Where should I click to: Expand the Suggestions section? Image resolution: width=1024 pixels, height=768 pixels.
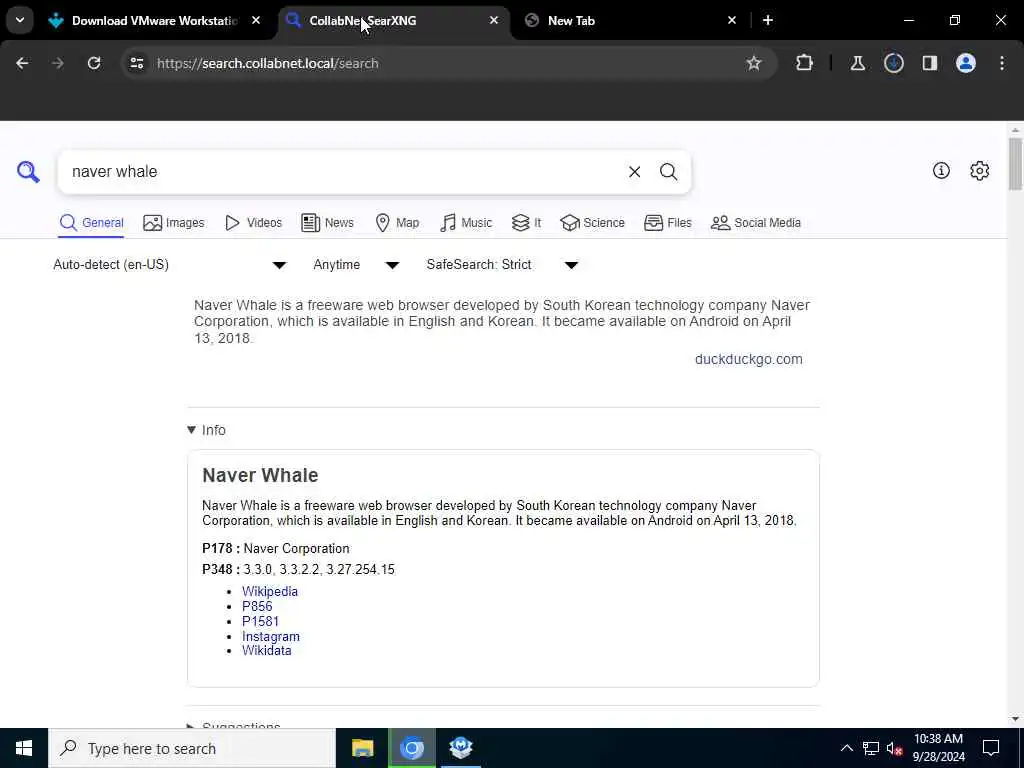tap(234, 725)
